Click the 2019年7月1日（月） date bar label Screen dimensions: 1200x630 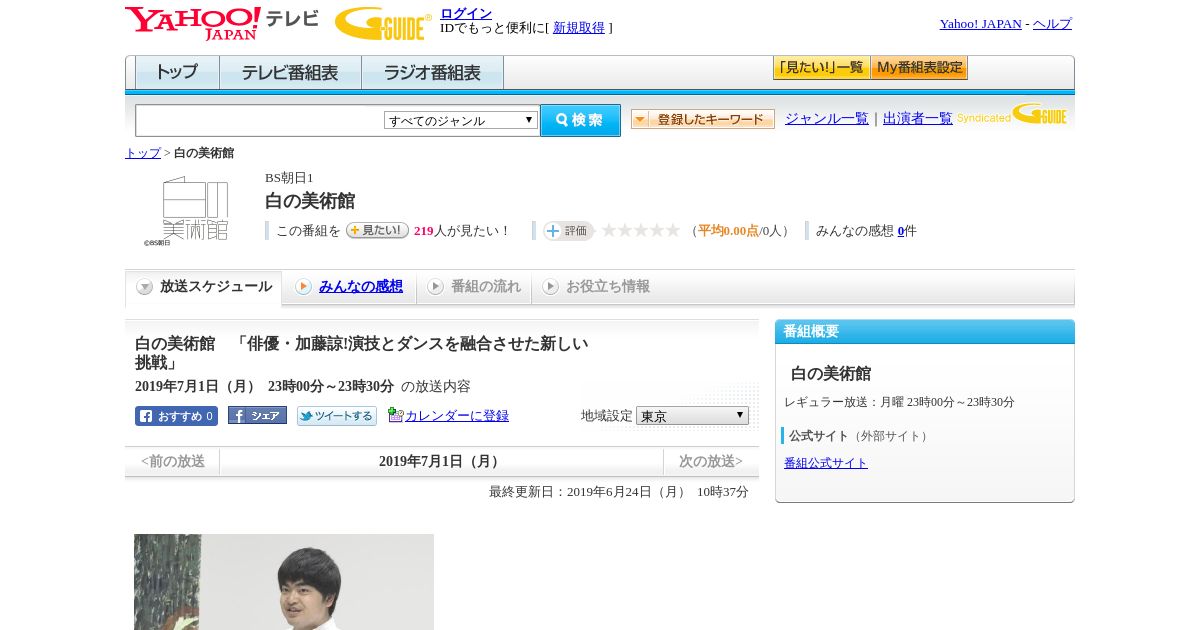pos(441,462)
